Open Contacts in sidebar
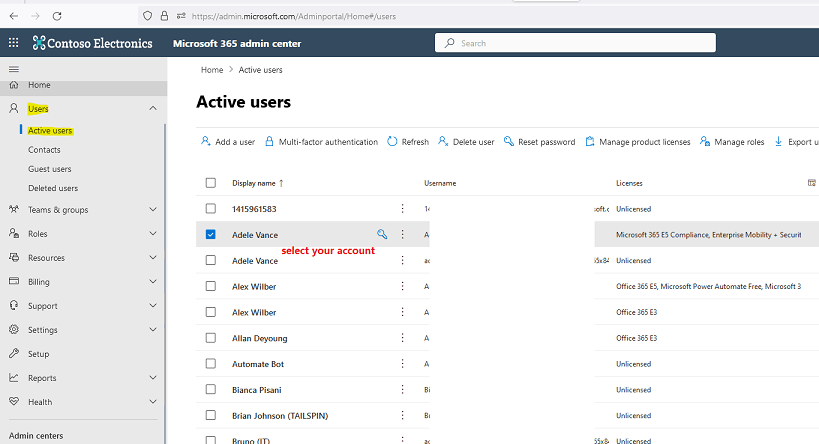This screenshot has height=444, width=819. pos(44,150)
